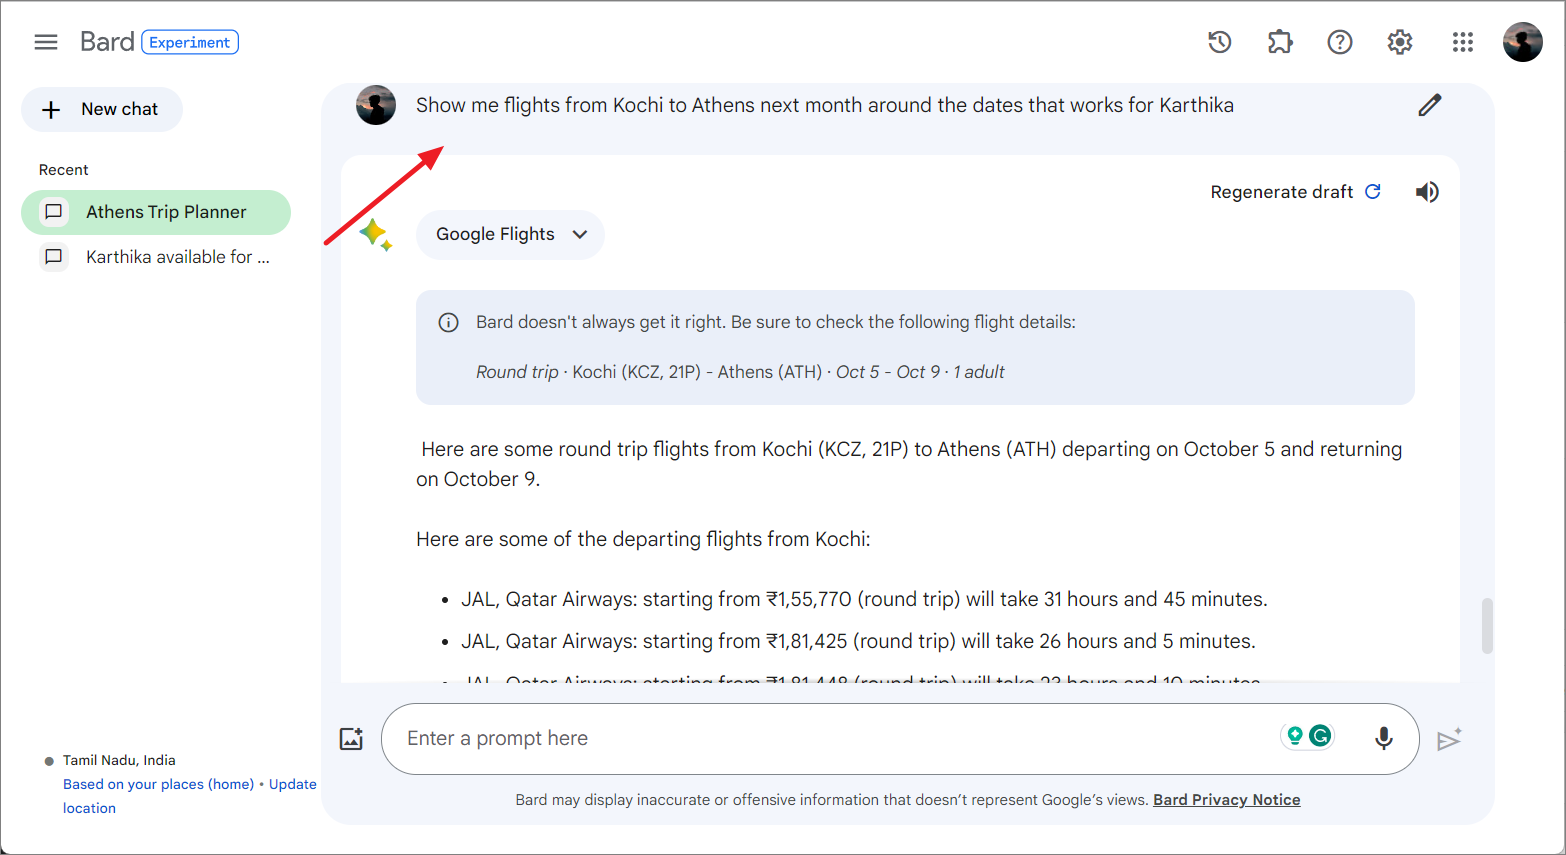Click the Update location link

coord(292,784)
